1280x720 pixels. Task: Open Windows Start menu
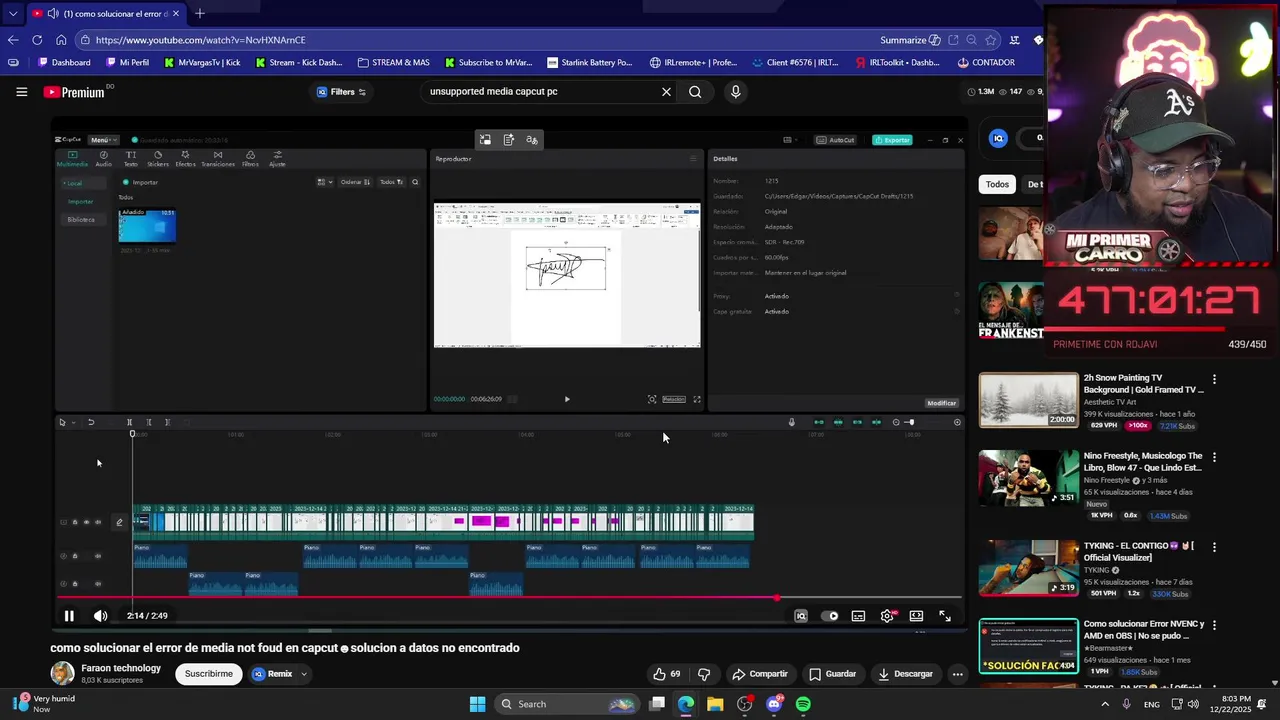coord(477,704)
